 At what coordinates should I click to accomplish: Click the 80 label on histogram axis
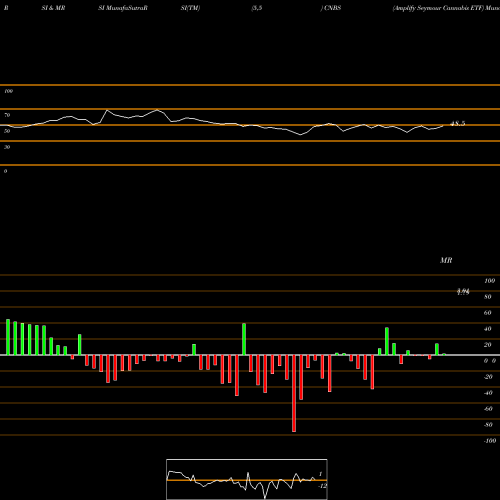(x=488, y=297)
